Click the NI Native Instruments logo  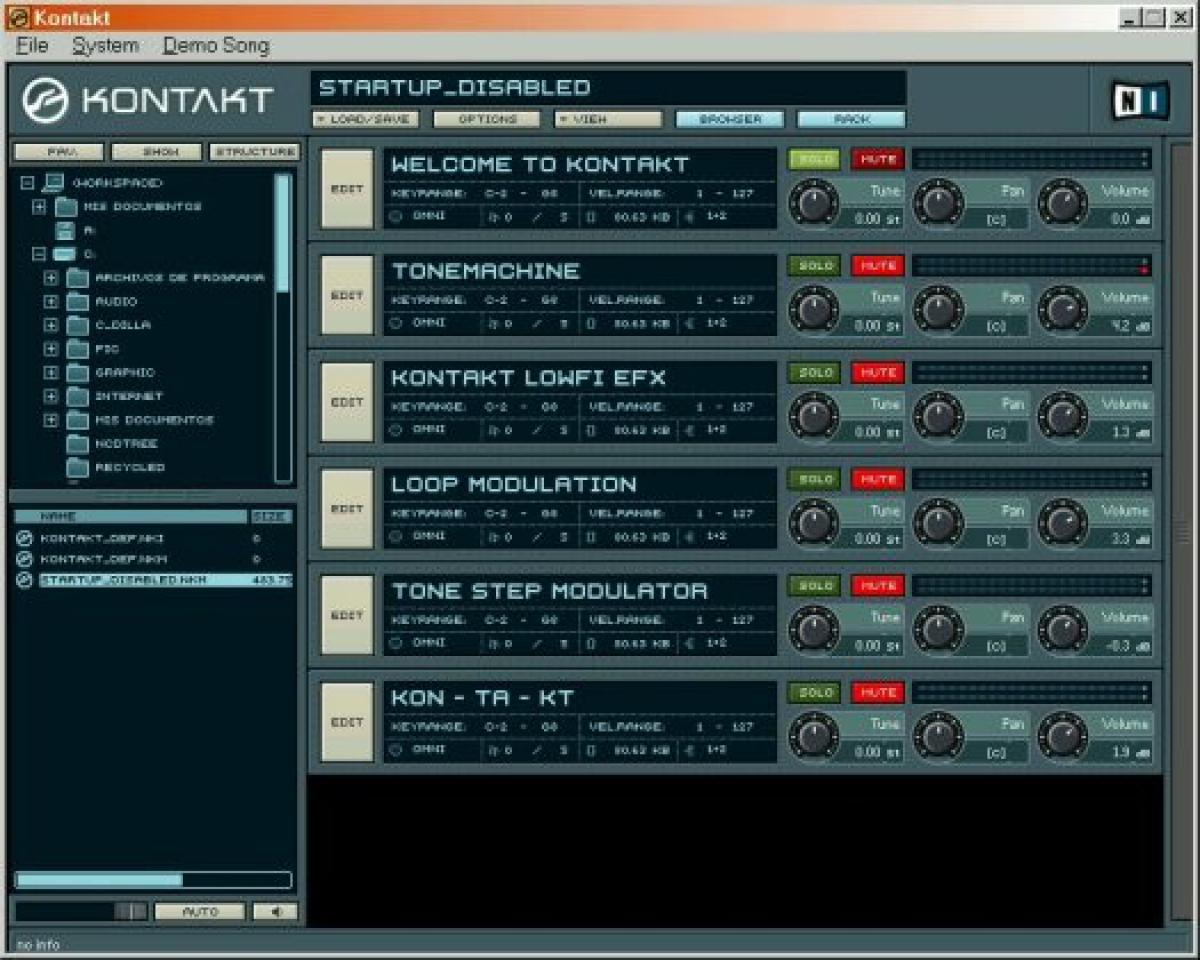(1140, 100)
